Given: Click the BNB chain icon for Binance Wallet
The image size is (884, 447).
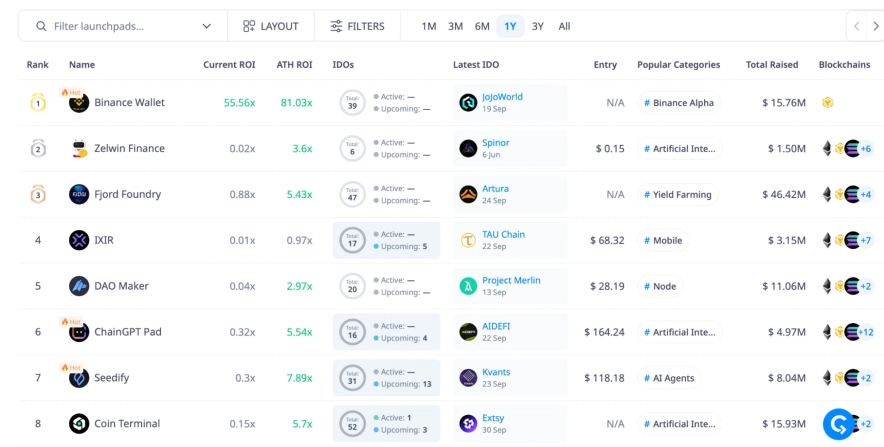Looking at the screenshot, I should pos(828,102).
